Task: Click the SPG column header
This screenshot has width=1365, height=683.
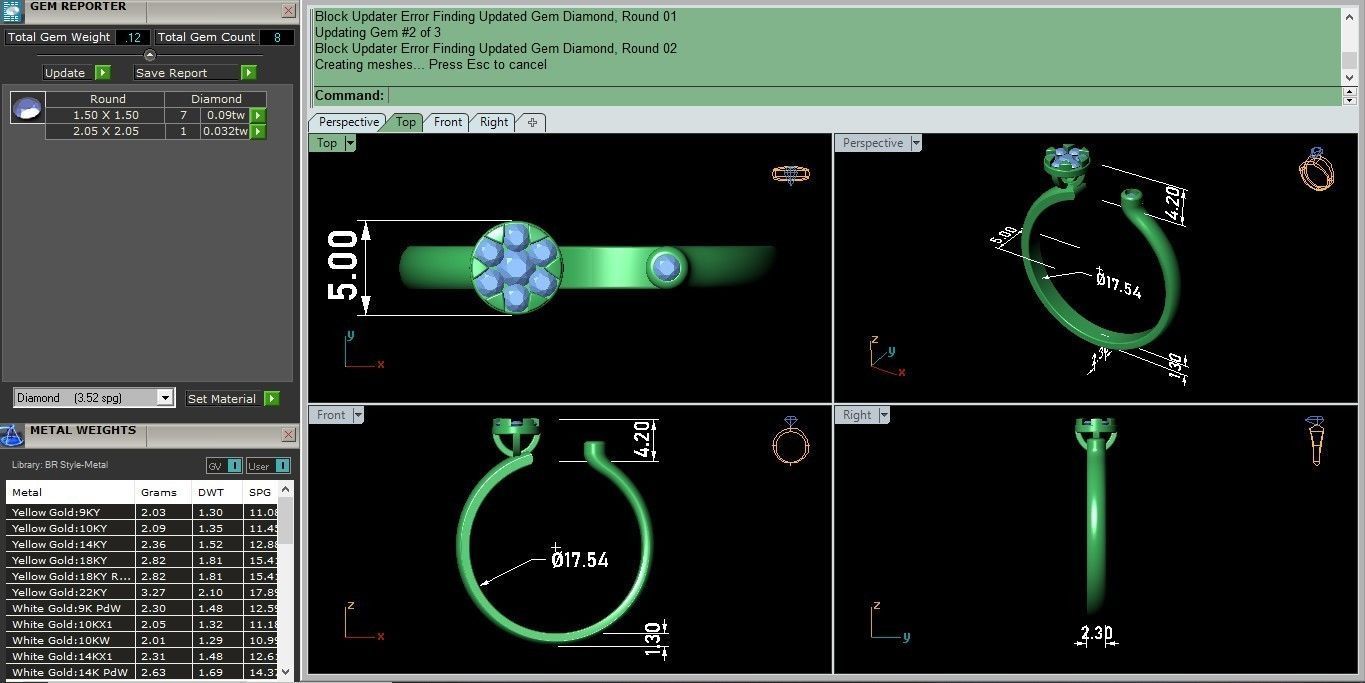Action: point(260,492)
